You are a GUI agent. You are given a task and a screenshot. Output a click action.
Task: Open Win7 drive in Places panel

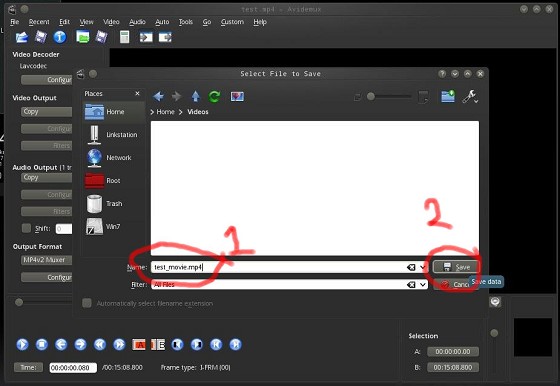(x=114, y=226)
